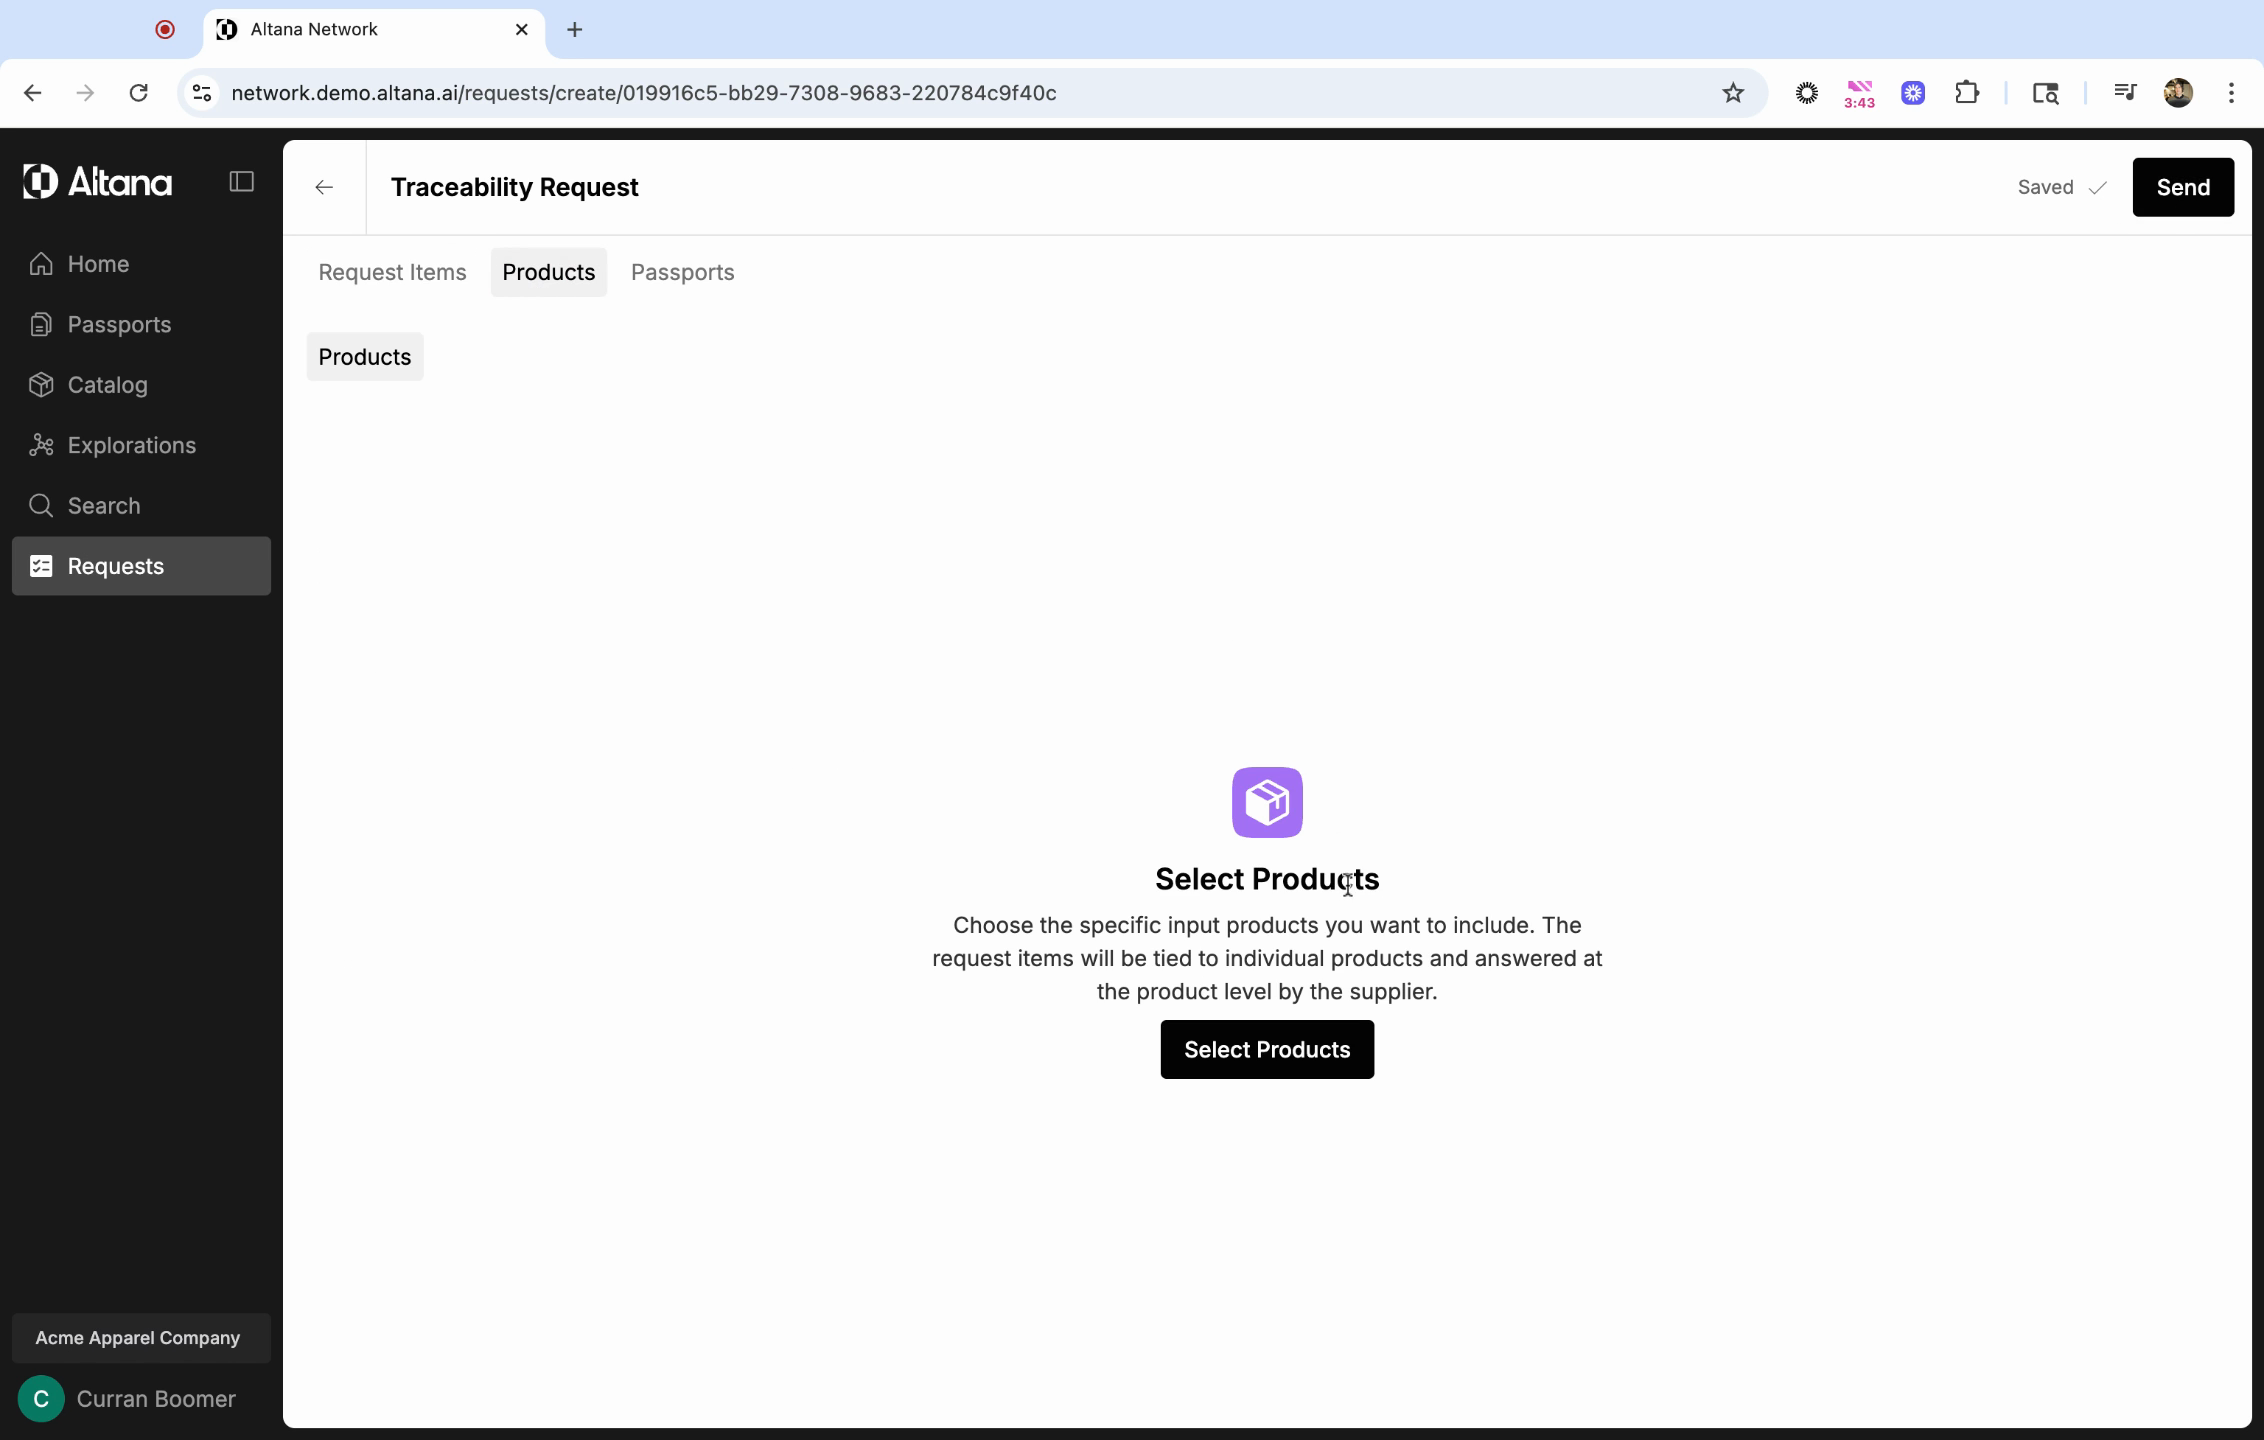Click the Altana logo

tap(98, 182)
